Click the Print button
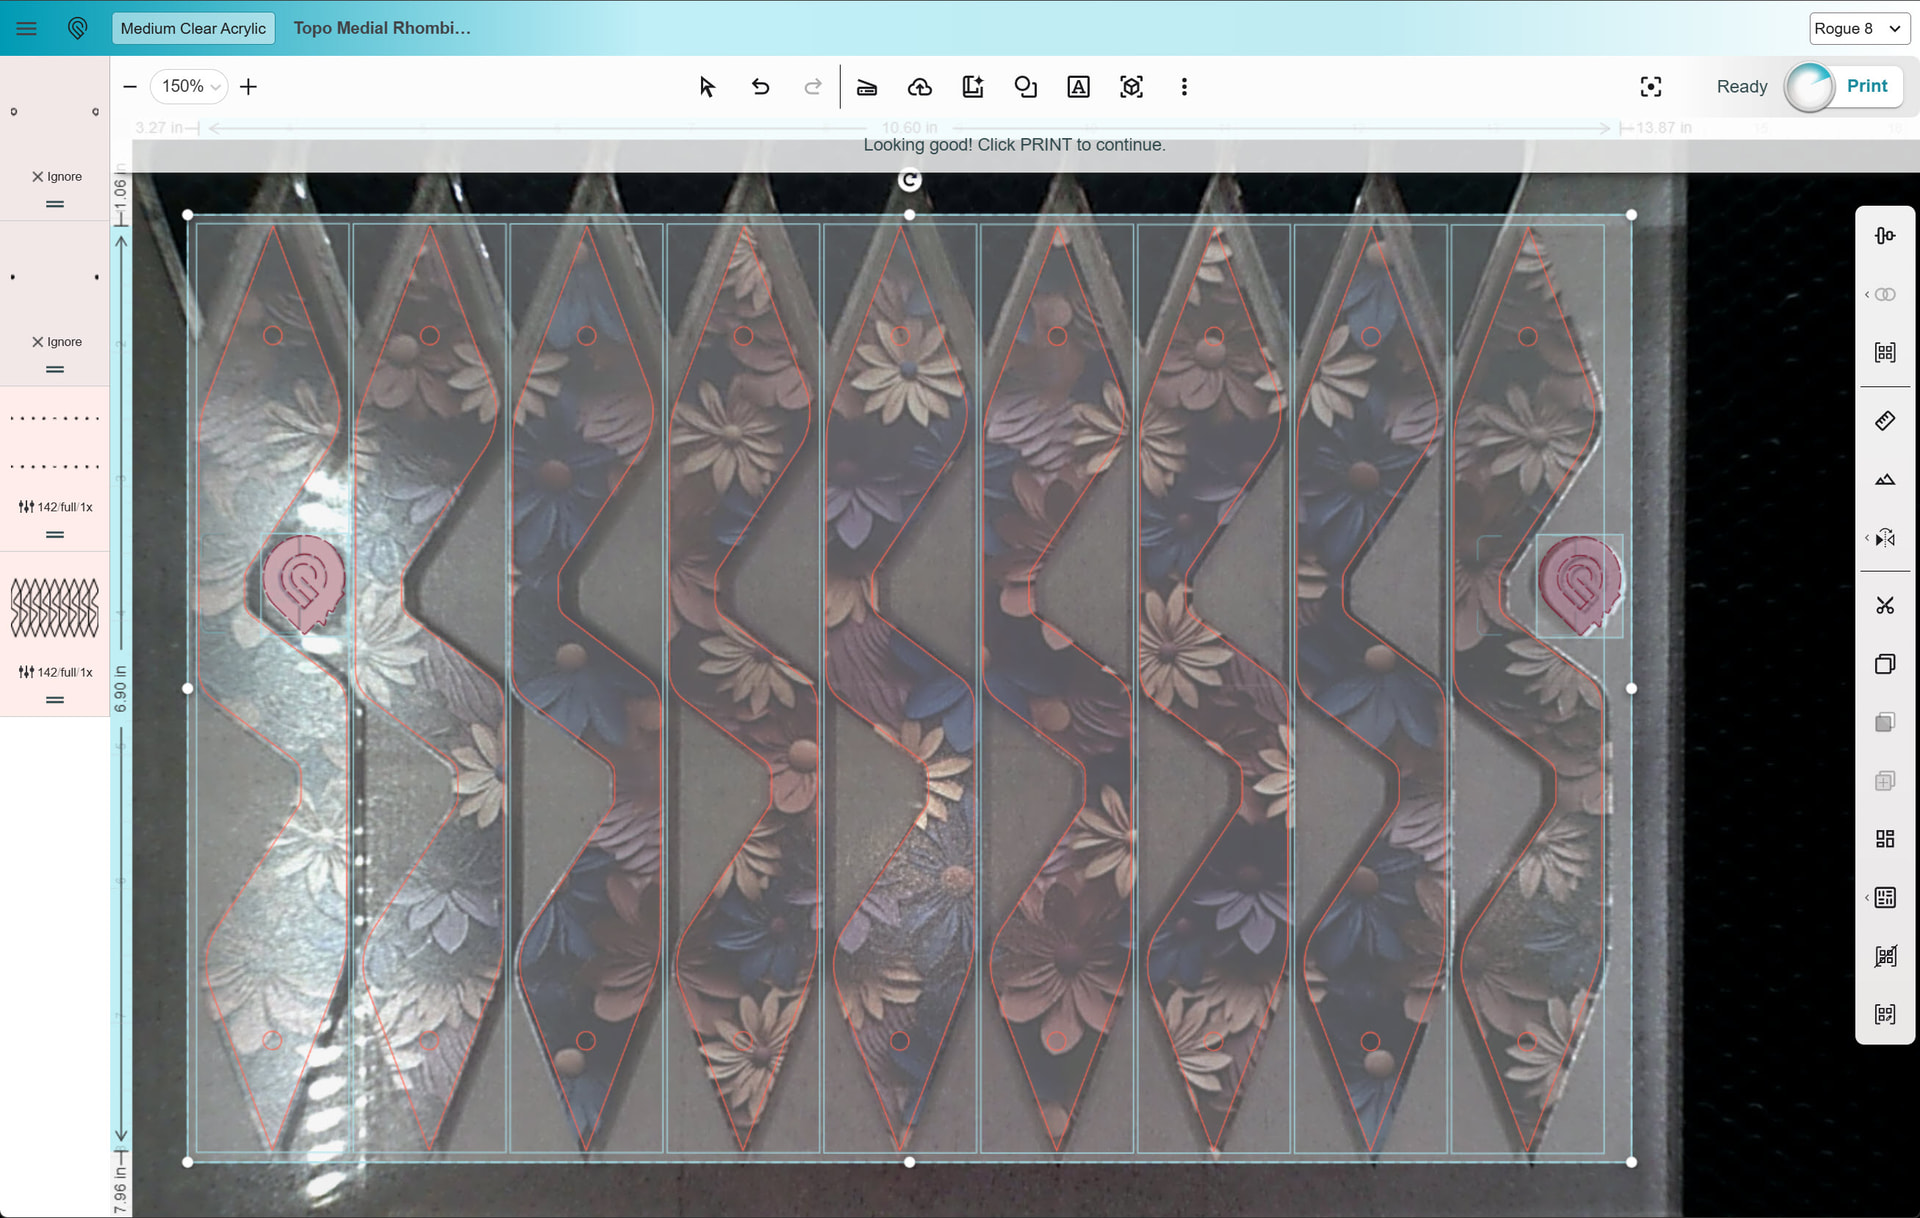The width and height of the screenshot is (1920, 1218). 1866,86
